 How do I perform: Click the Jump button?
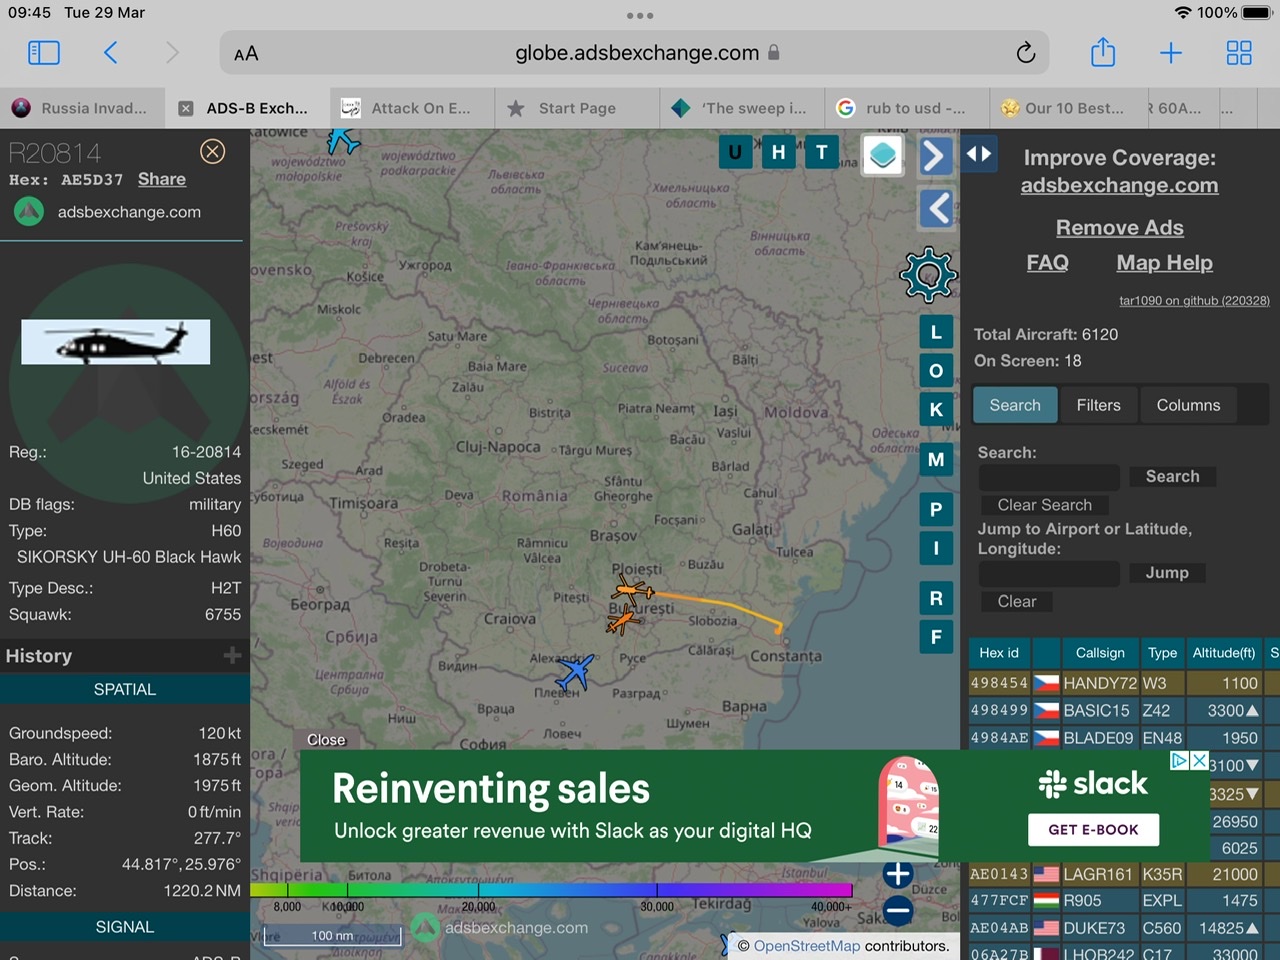coord(1167,573)
